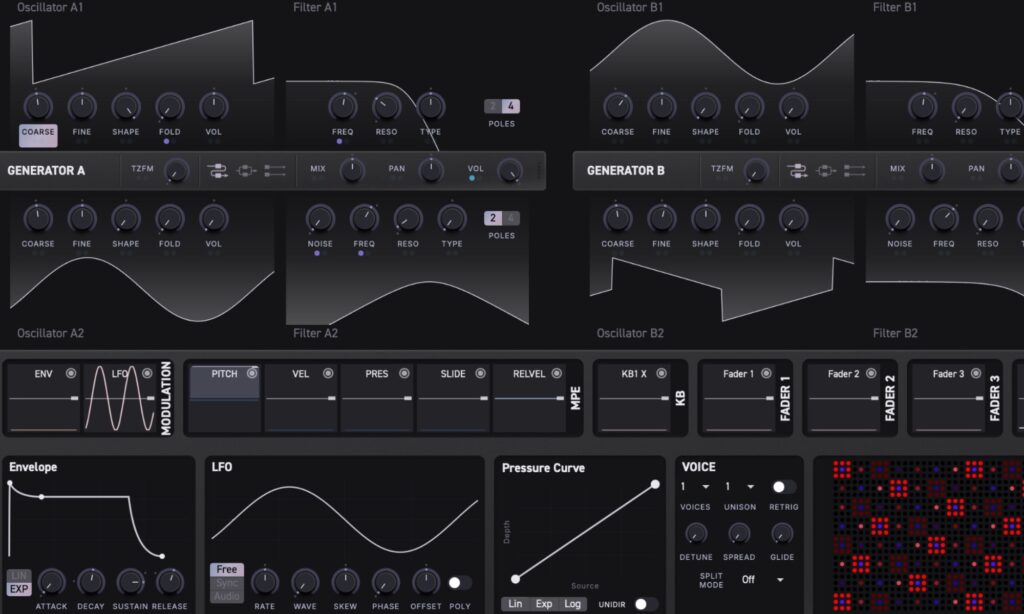Toggle the LFO POLY switch

point(459,582)
